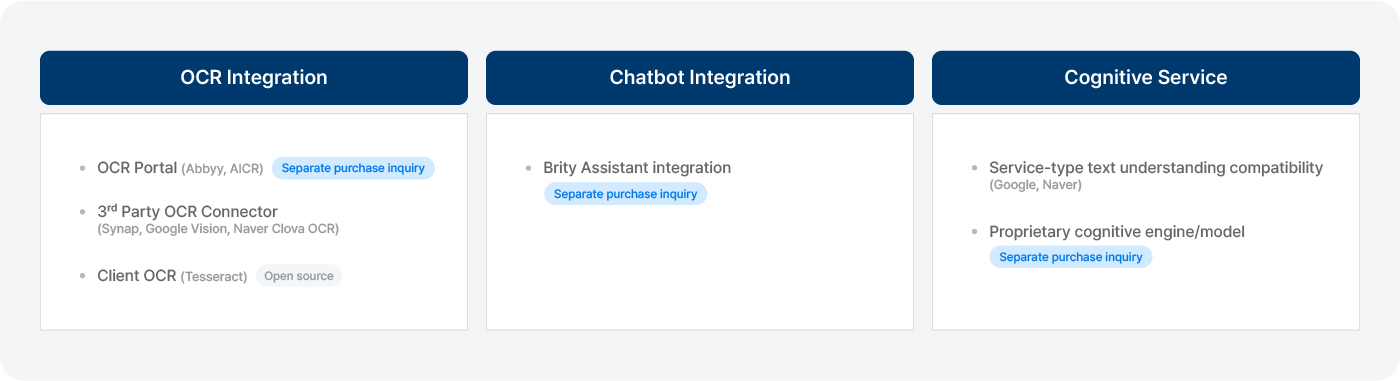The image size is (1400, 381).
Task: Click the Synap, Google Vision, Naver Clova OCR note
Action: [x=218, y=229]
